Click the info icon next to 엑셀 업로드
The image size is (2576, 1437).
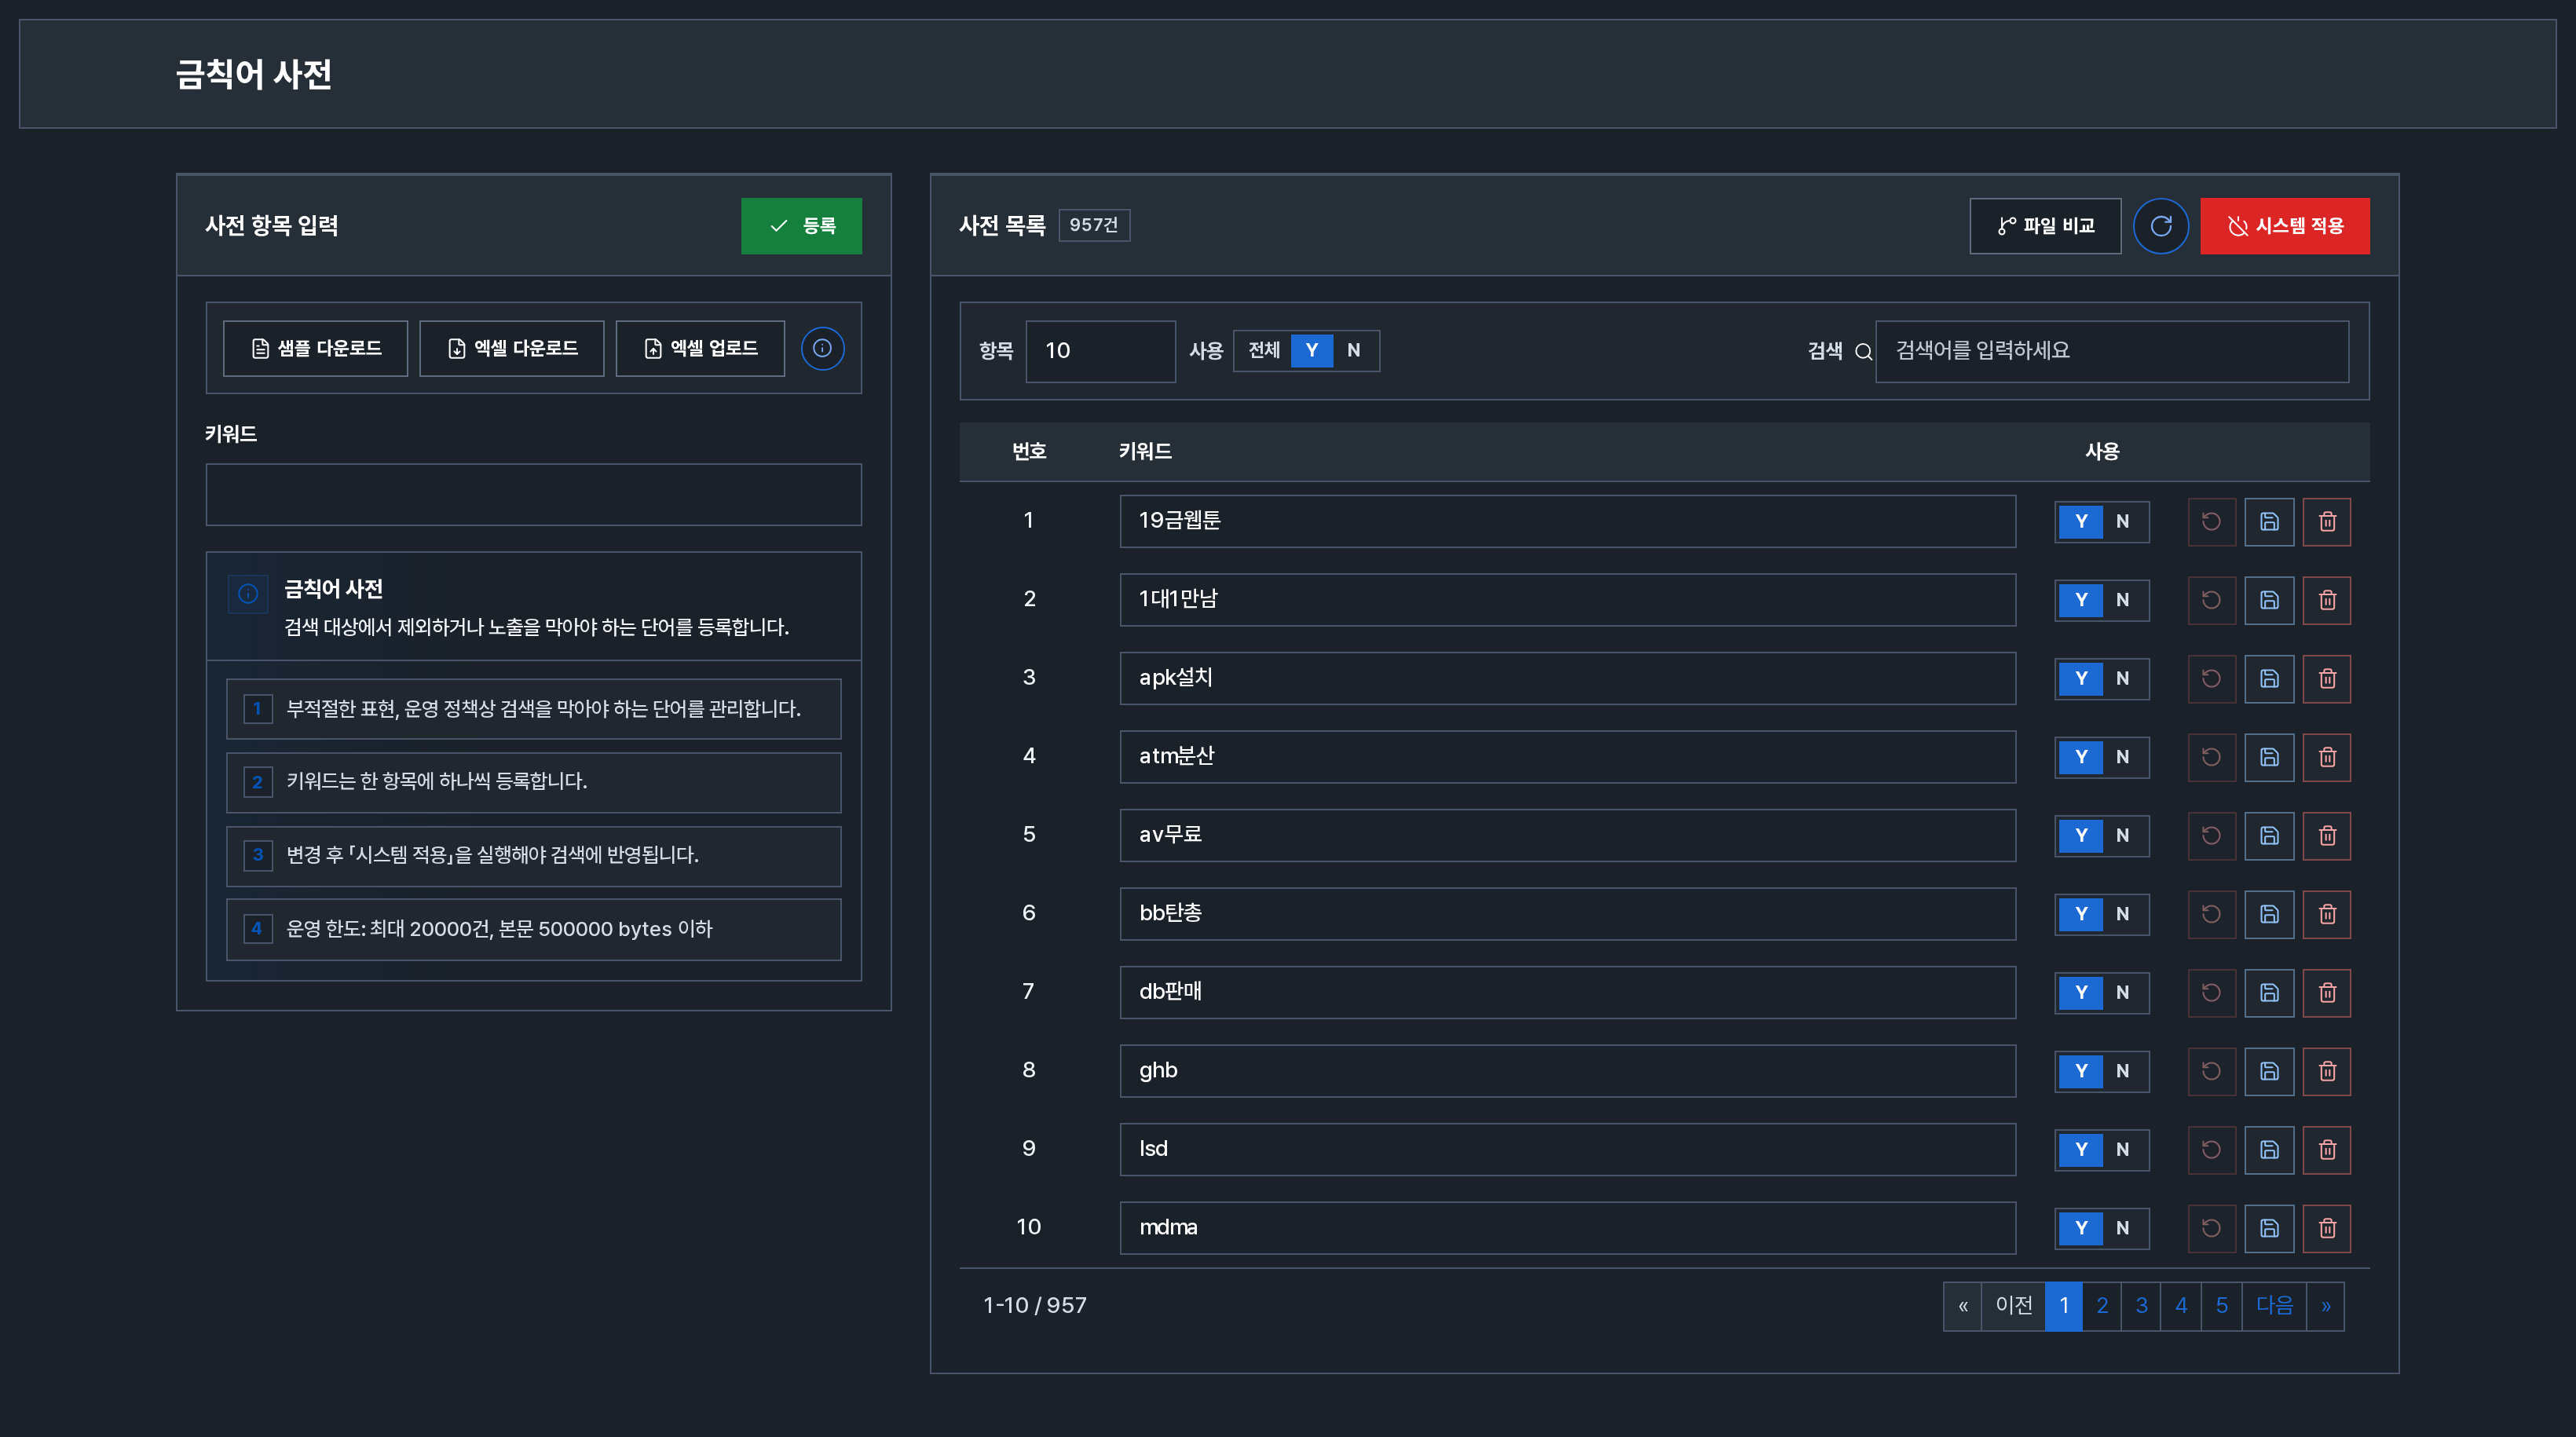822,348
